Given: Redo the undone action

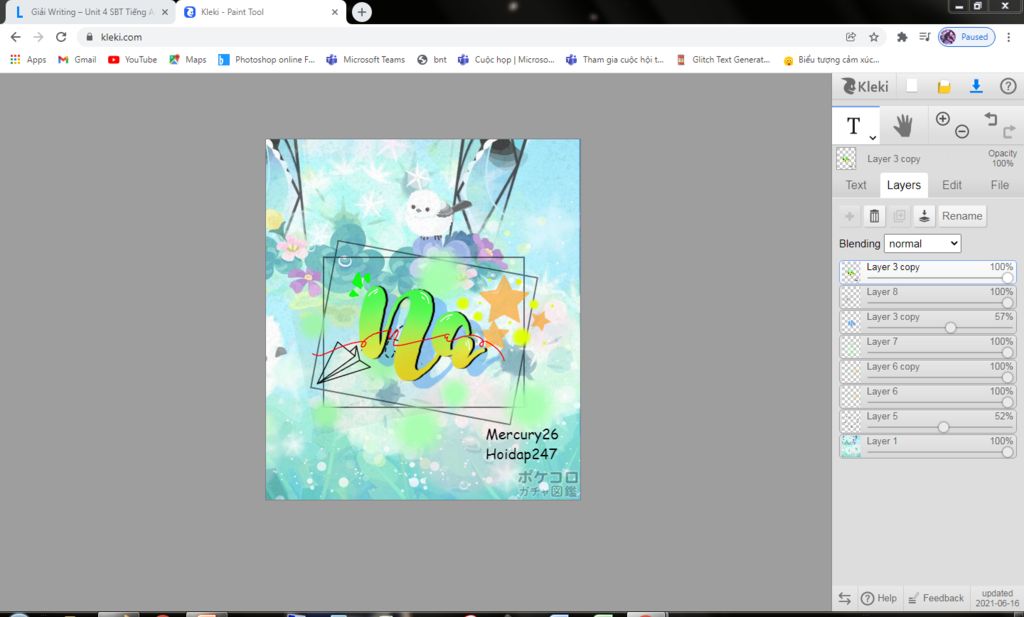Looking at the screenshot, I should coord(1009,132).
